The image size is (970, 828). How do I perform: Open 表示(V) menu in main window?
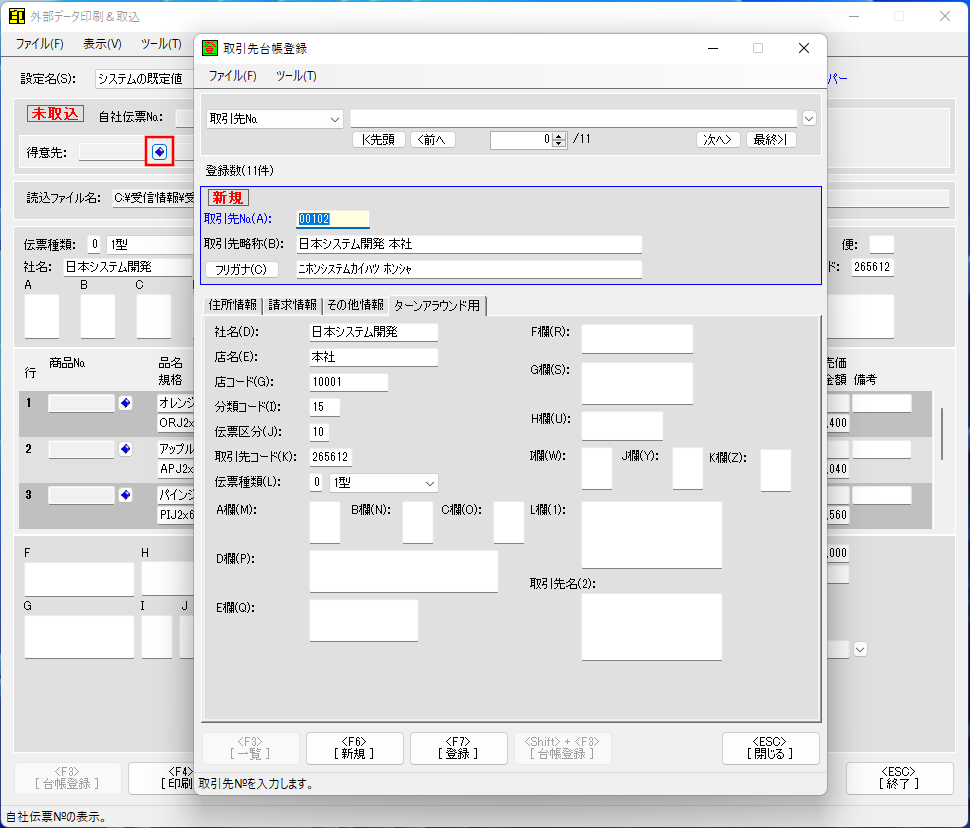(102, 44)
